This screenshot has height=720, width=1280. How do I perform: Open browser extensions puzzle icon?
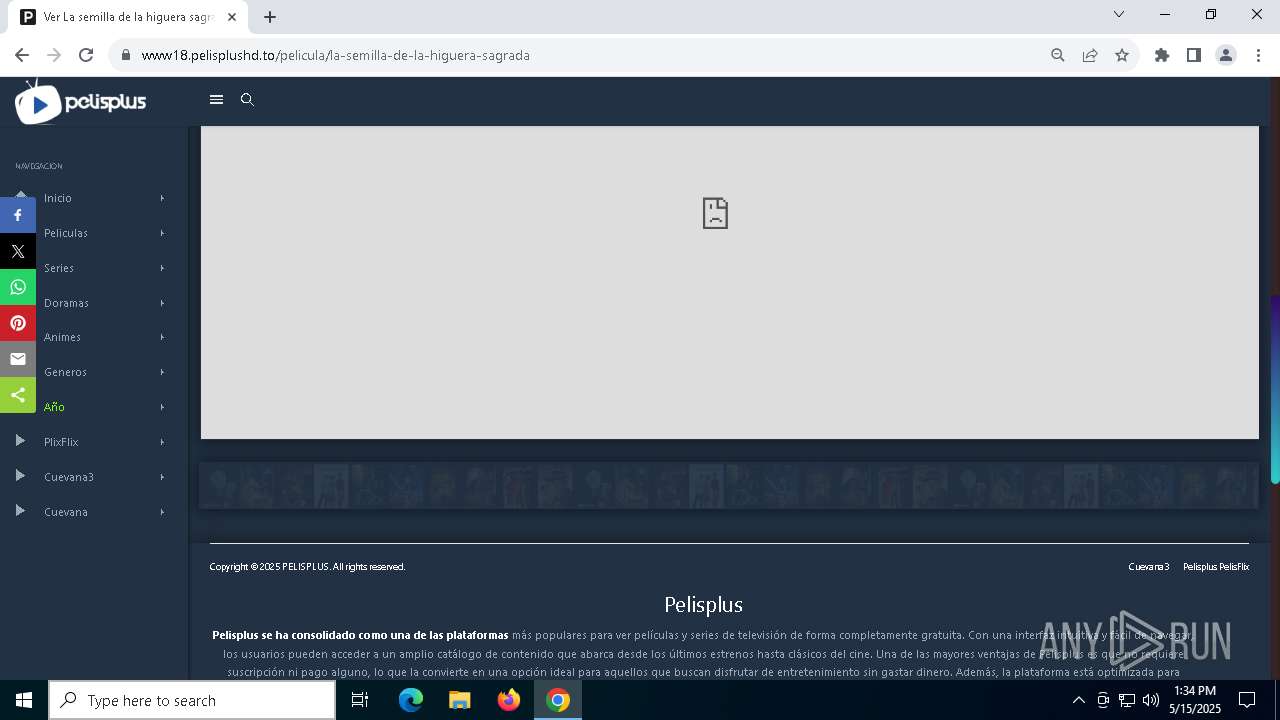click(x=1162, y=55)
